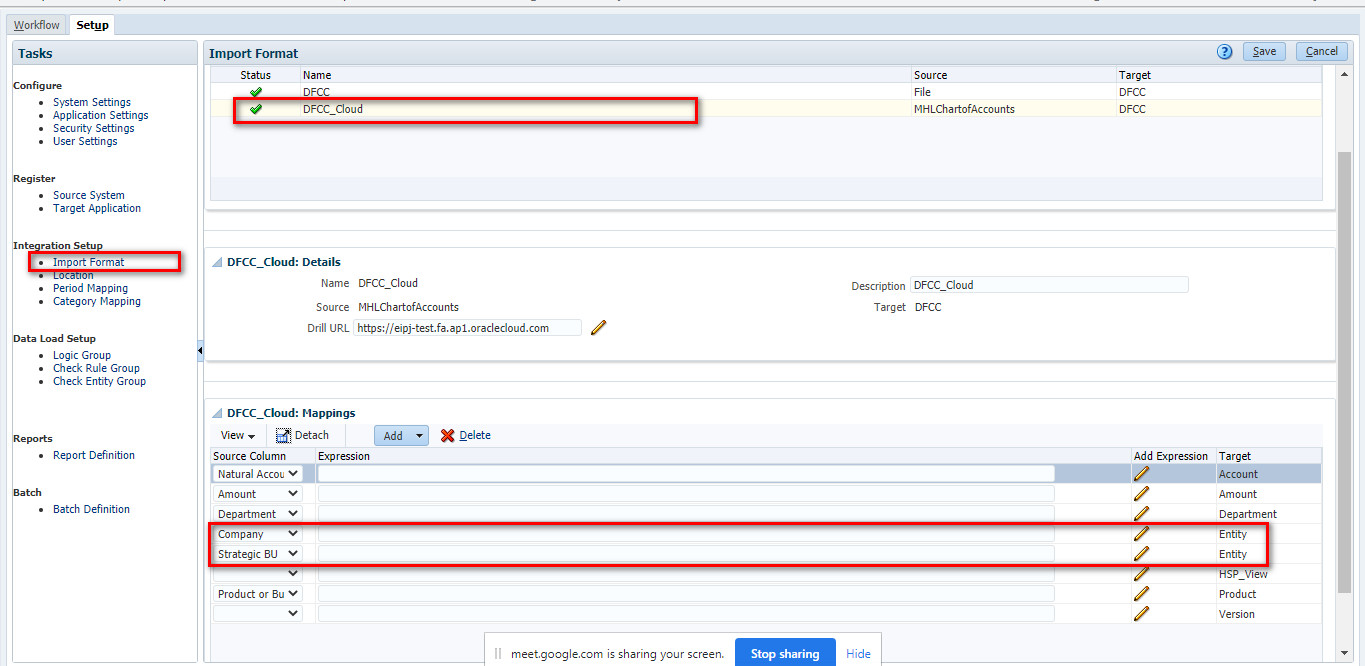Click into the Drill URL field

[468, 327]
